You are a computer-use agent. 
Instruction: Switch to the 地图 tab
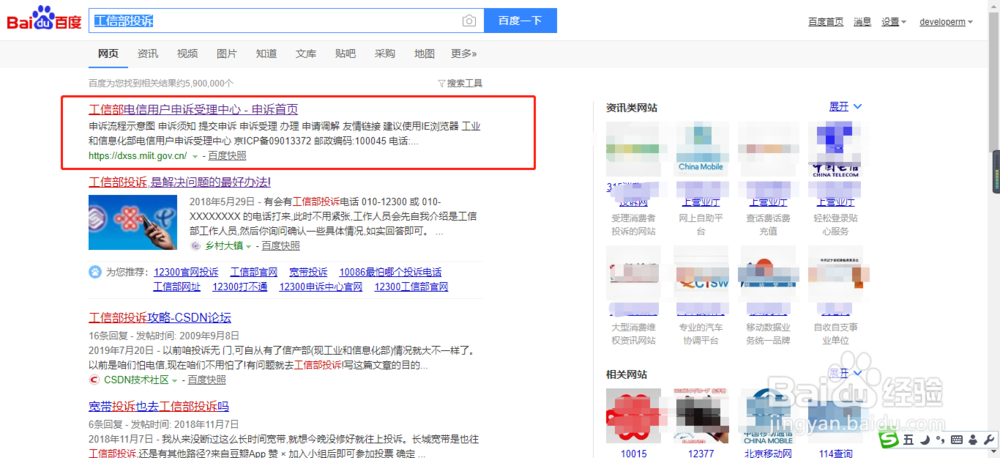point(424,54)
